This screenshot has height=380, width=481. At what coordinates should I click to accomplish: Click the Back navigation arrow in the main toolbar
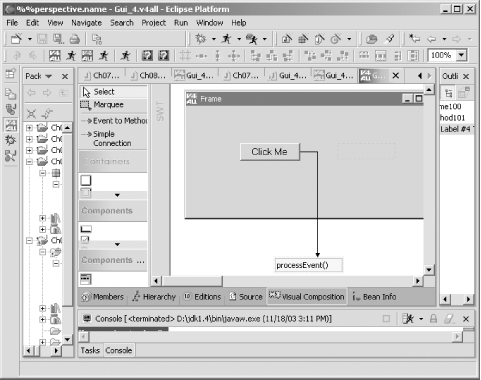coord(432,39)
